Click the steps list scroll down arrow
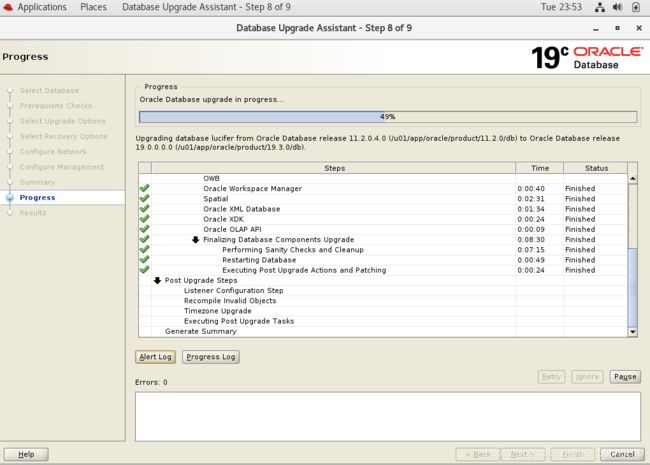The height and width of the screenshot is (465, 650). (633, 332)
